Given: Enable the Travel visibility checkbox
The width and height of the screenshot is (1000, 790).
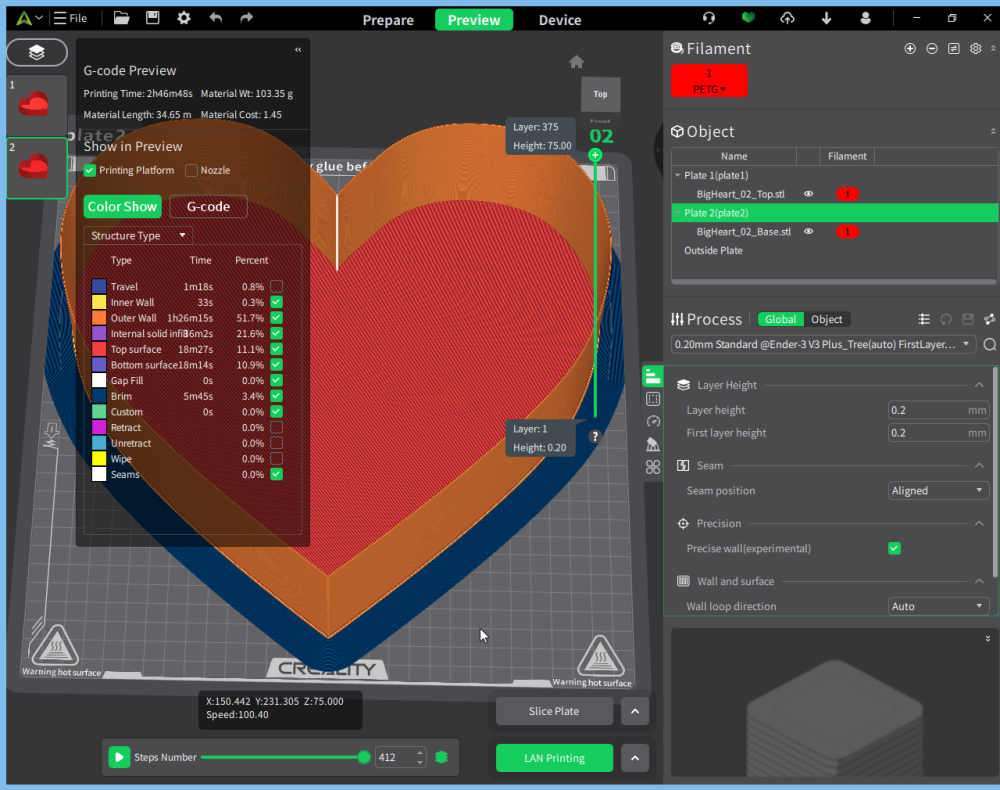Looking at the screenshot, I should pos(276,286).
